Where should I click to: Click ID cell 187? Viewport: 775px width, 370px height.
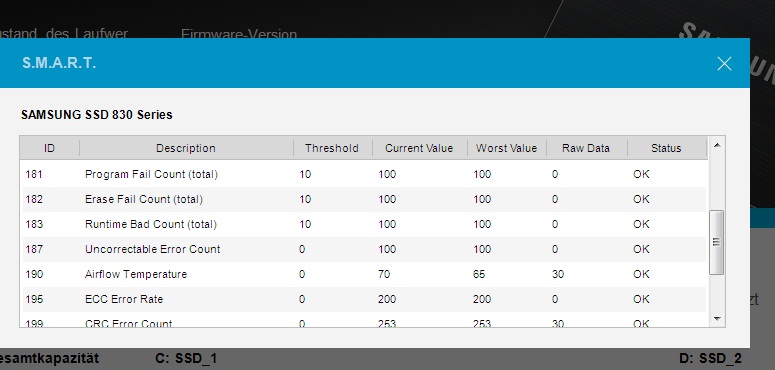(x=34, y=249)
